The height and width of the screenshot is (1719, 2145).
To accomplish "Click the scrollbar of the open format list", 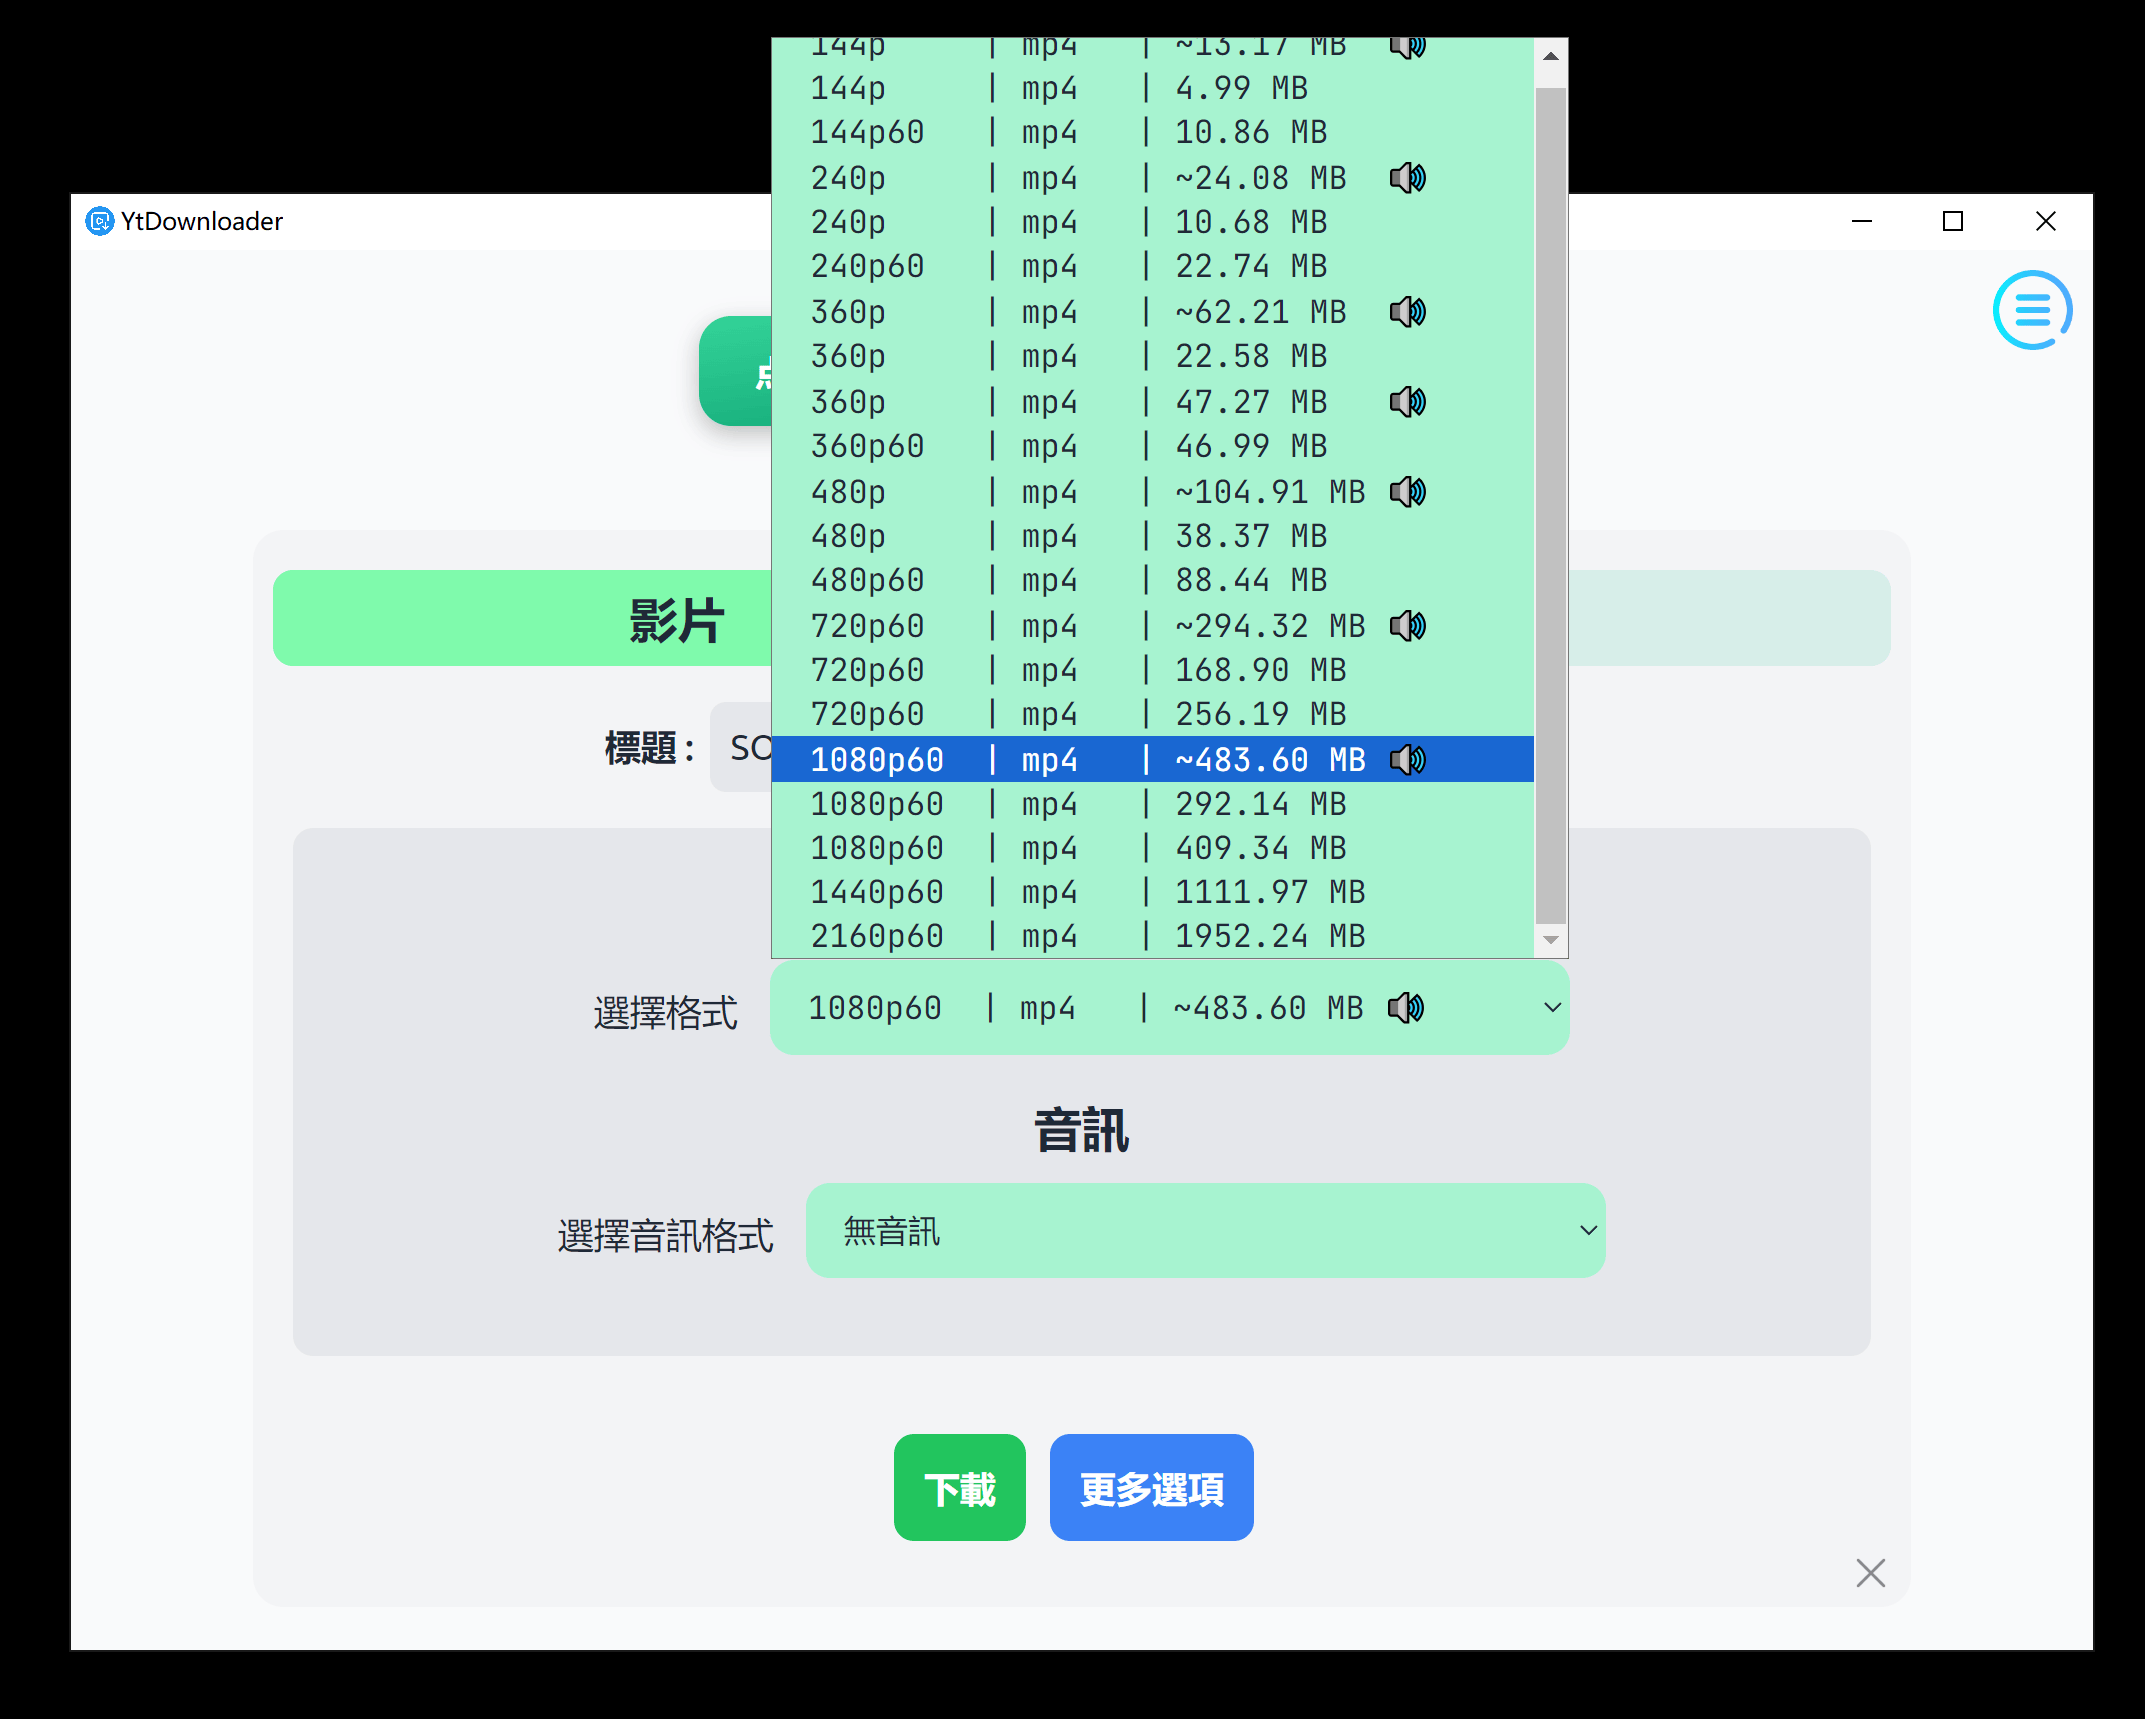I will click(1548, 500).
